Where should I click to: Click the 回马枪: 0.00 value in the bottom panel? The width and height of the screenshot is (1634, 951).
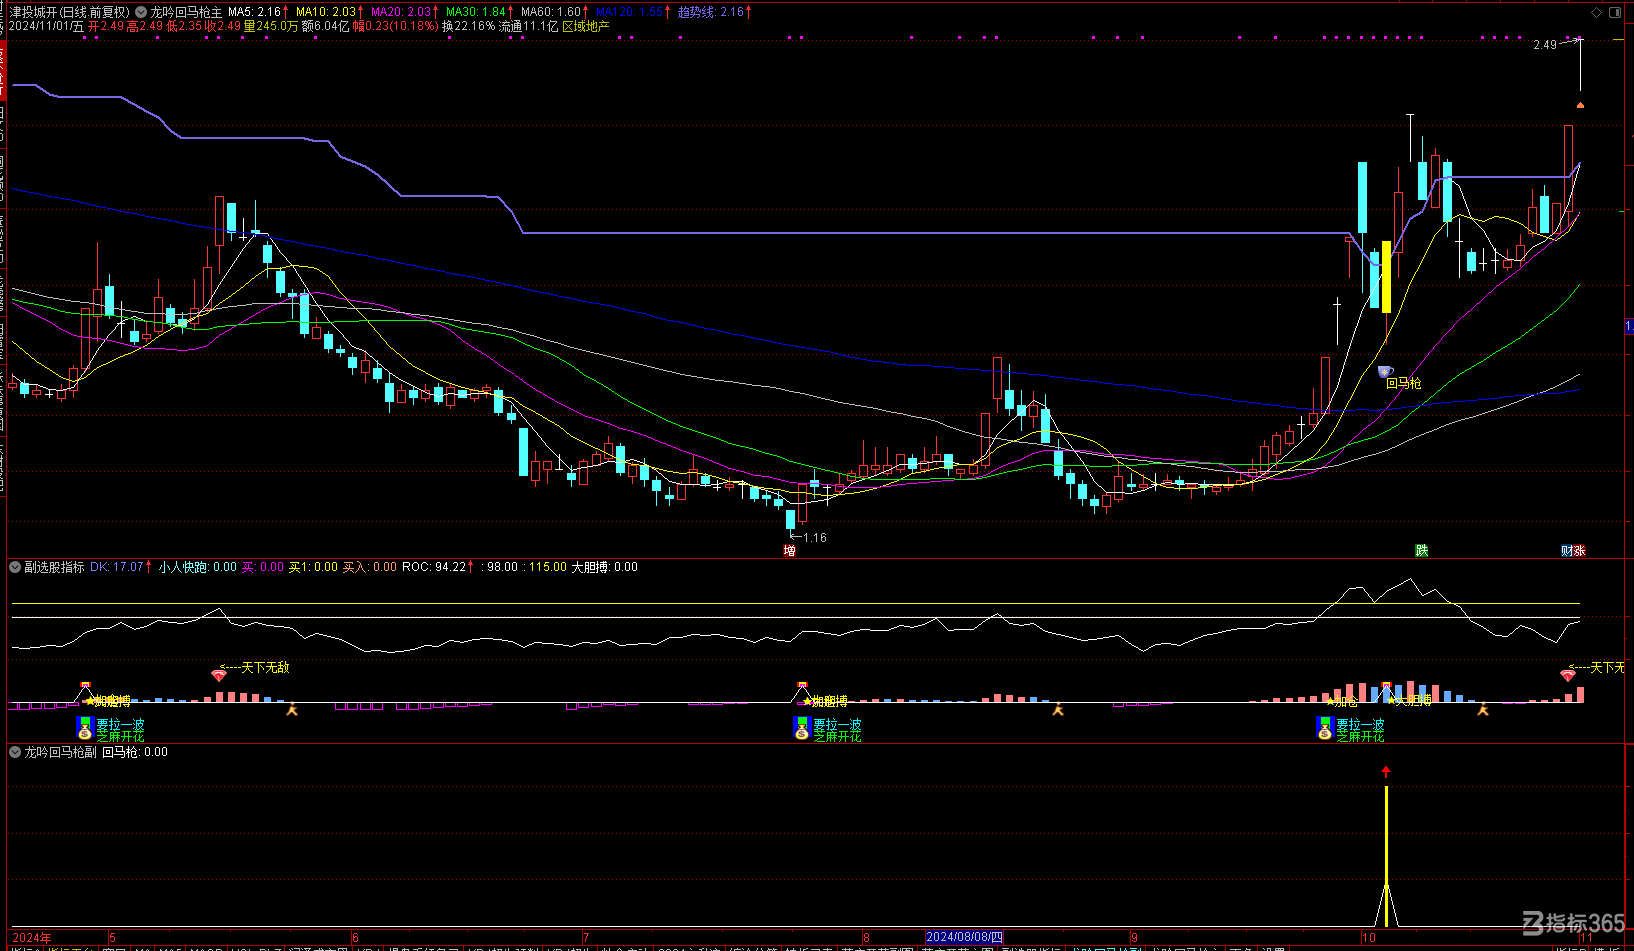[x=135, y=752]
